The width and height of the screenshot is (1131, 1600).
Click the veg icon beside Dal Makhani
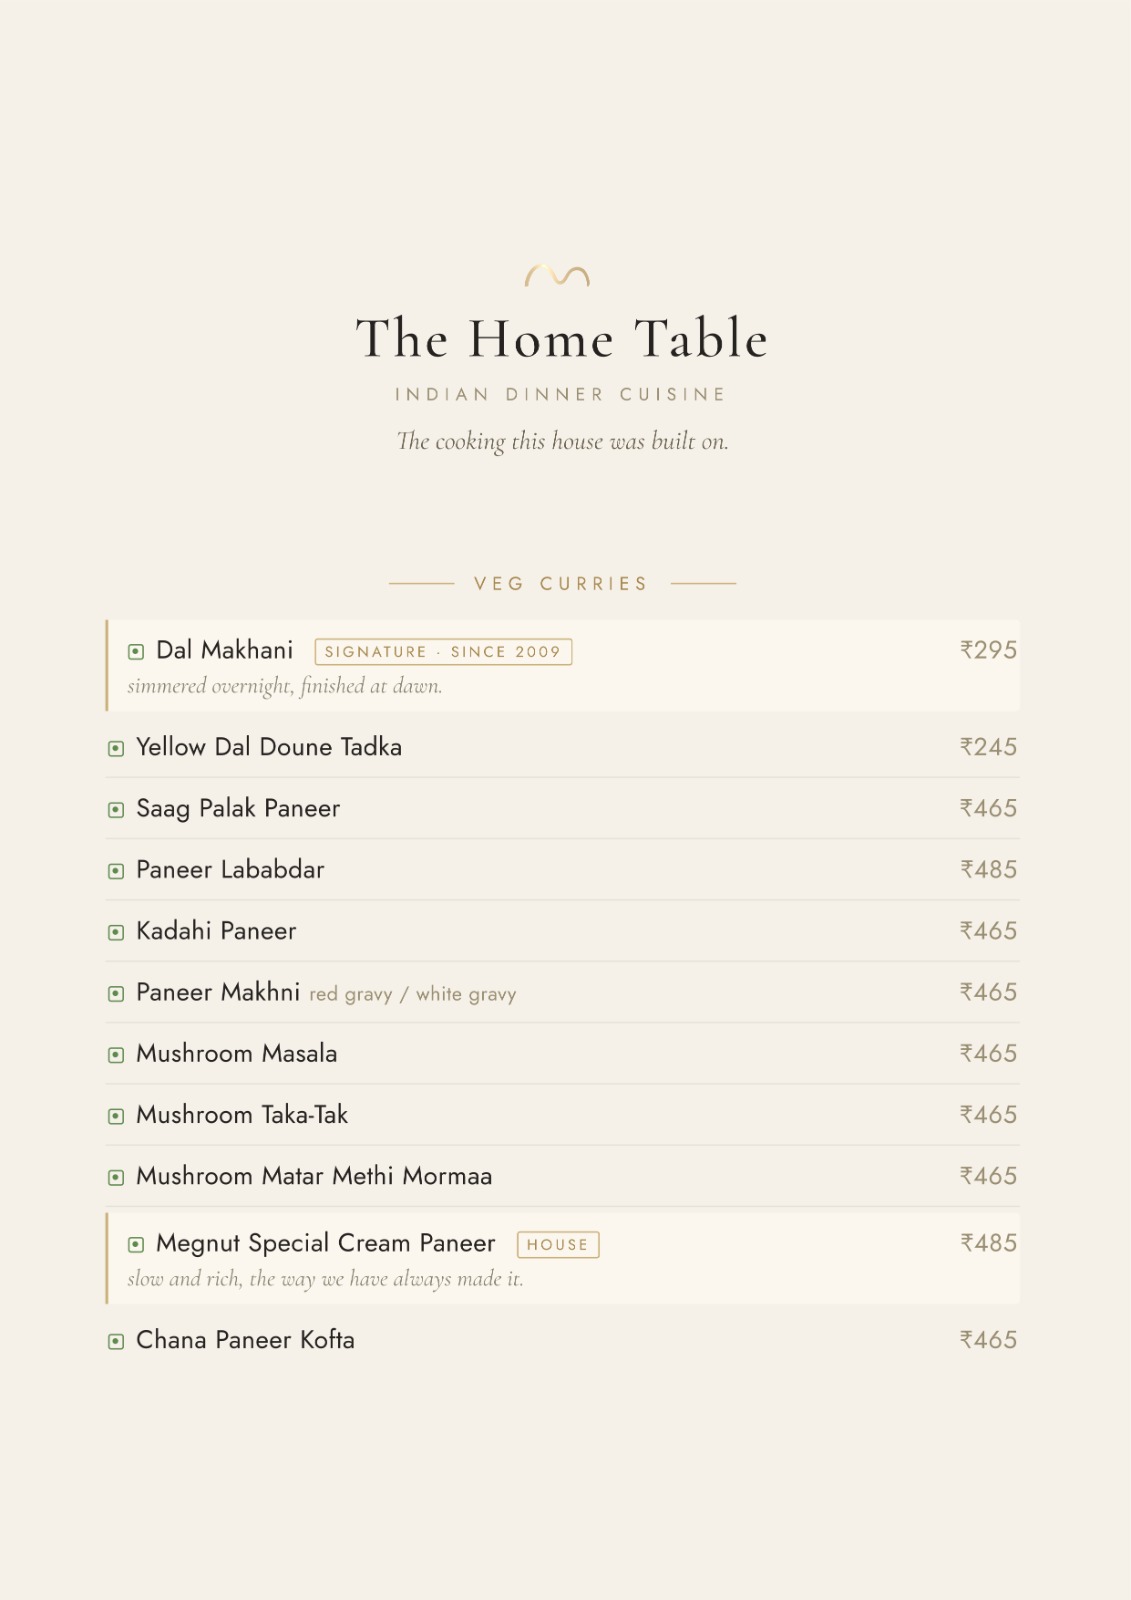tap(136, 652)
